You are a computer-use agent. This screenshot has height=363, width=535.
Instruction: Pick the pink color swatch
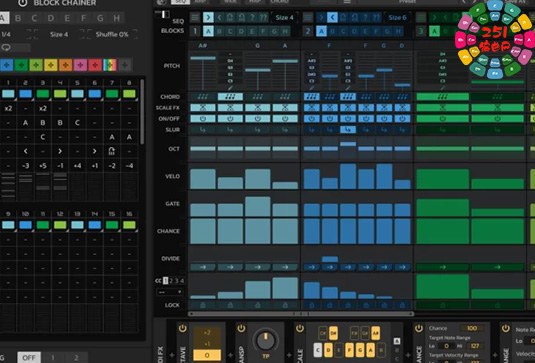(80, 65)
